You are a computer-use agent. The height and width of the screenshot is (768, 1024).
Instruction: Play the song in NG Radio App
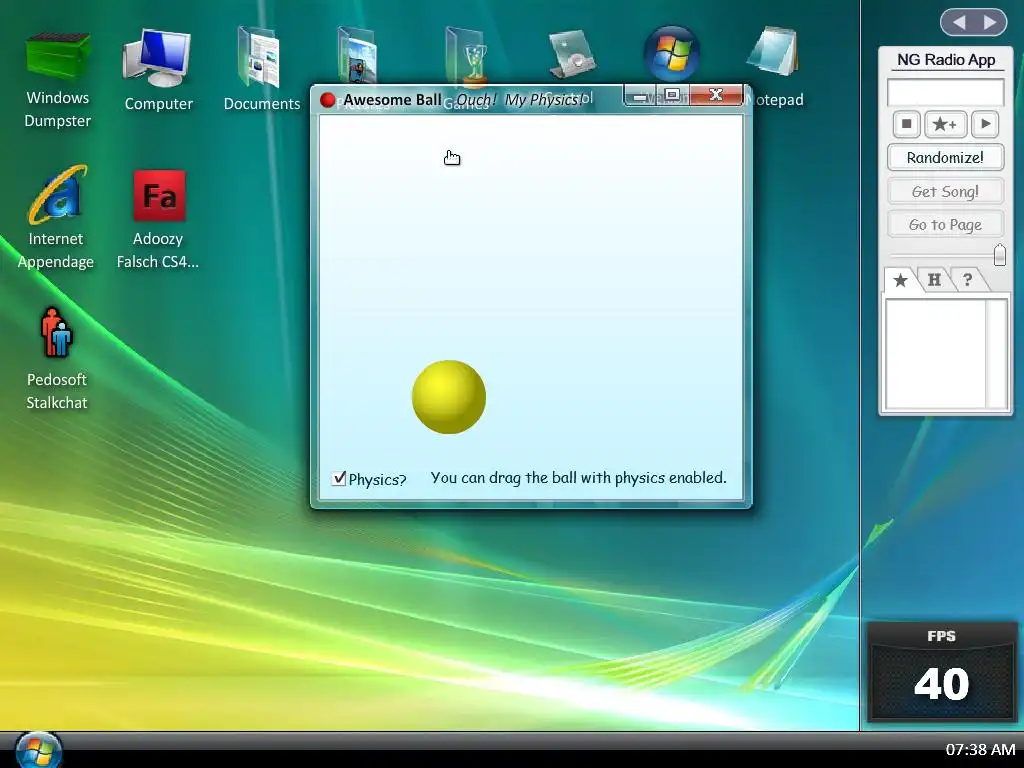click(x=985, y=124)
